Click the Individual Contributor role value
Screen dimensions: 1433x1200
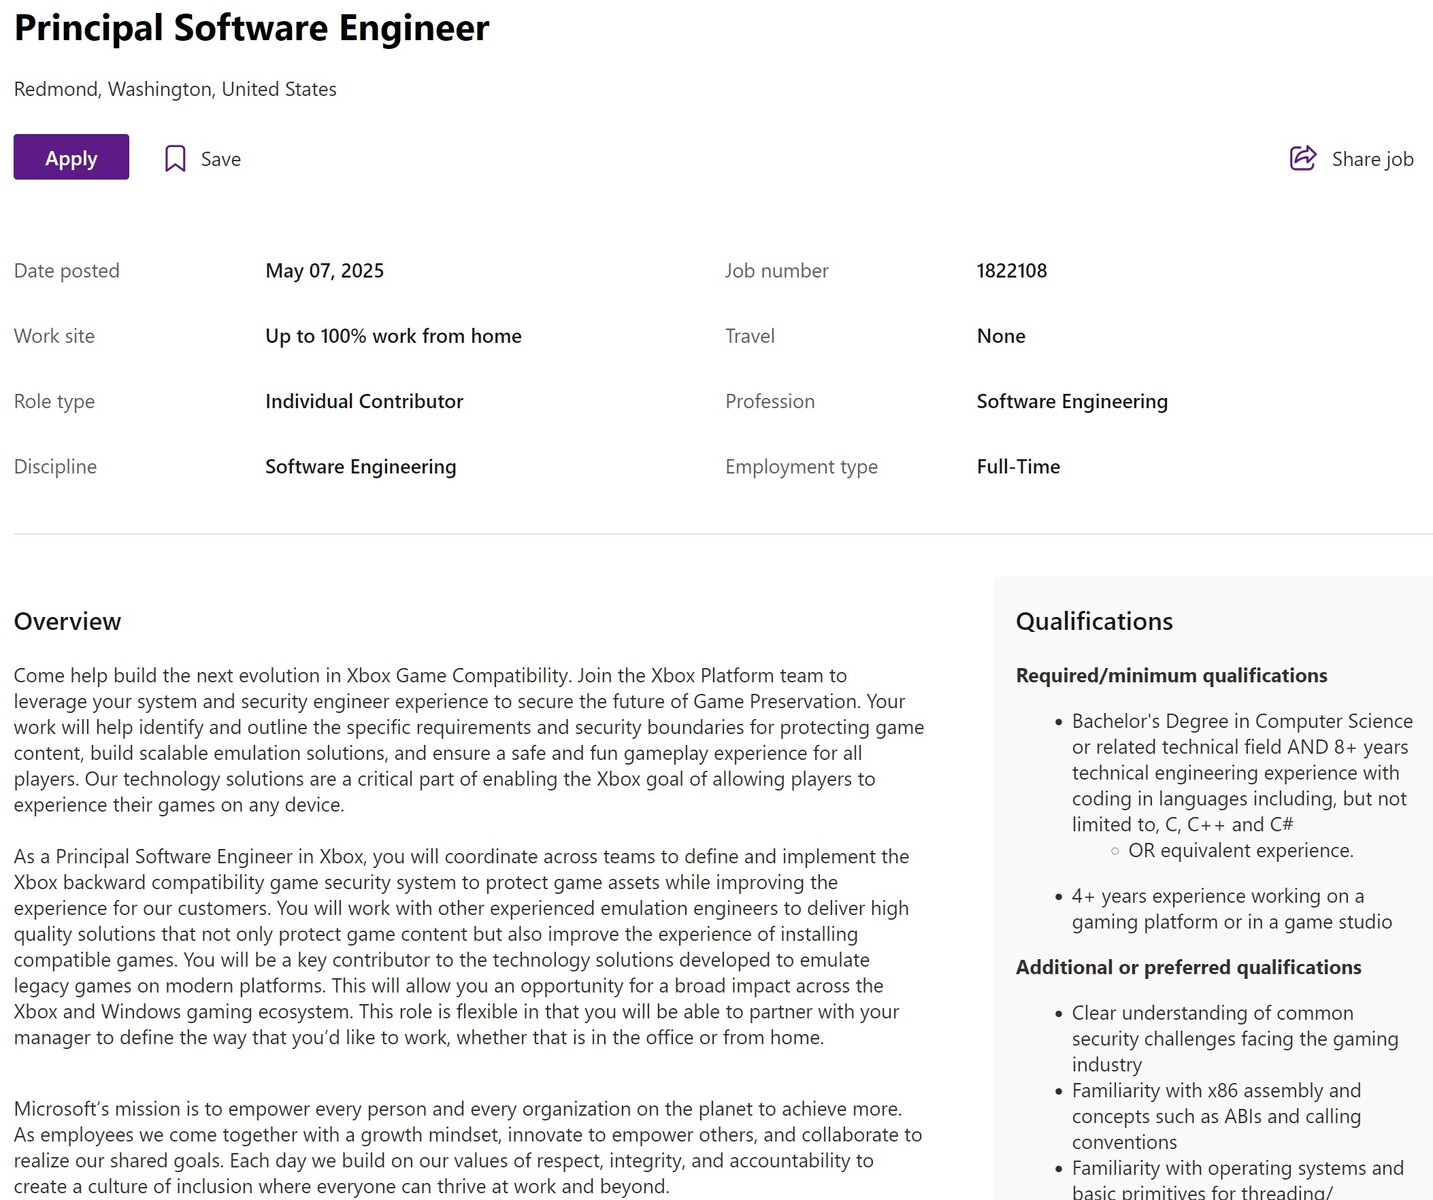(x=364, y=401)
